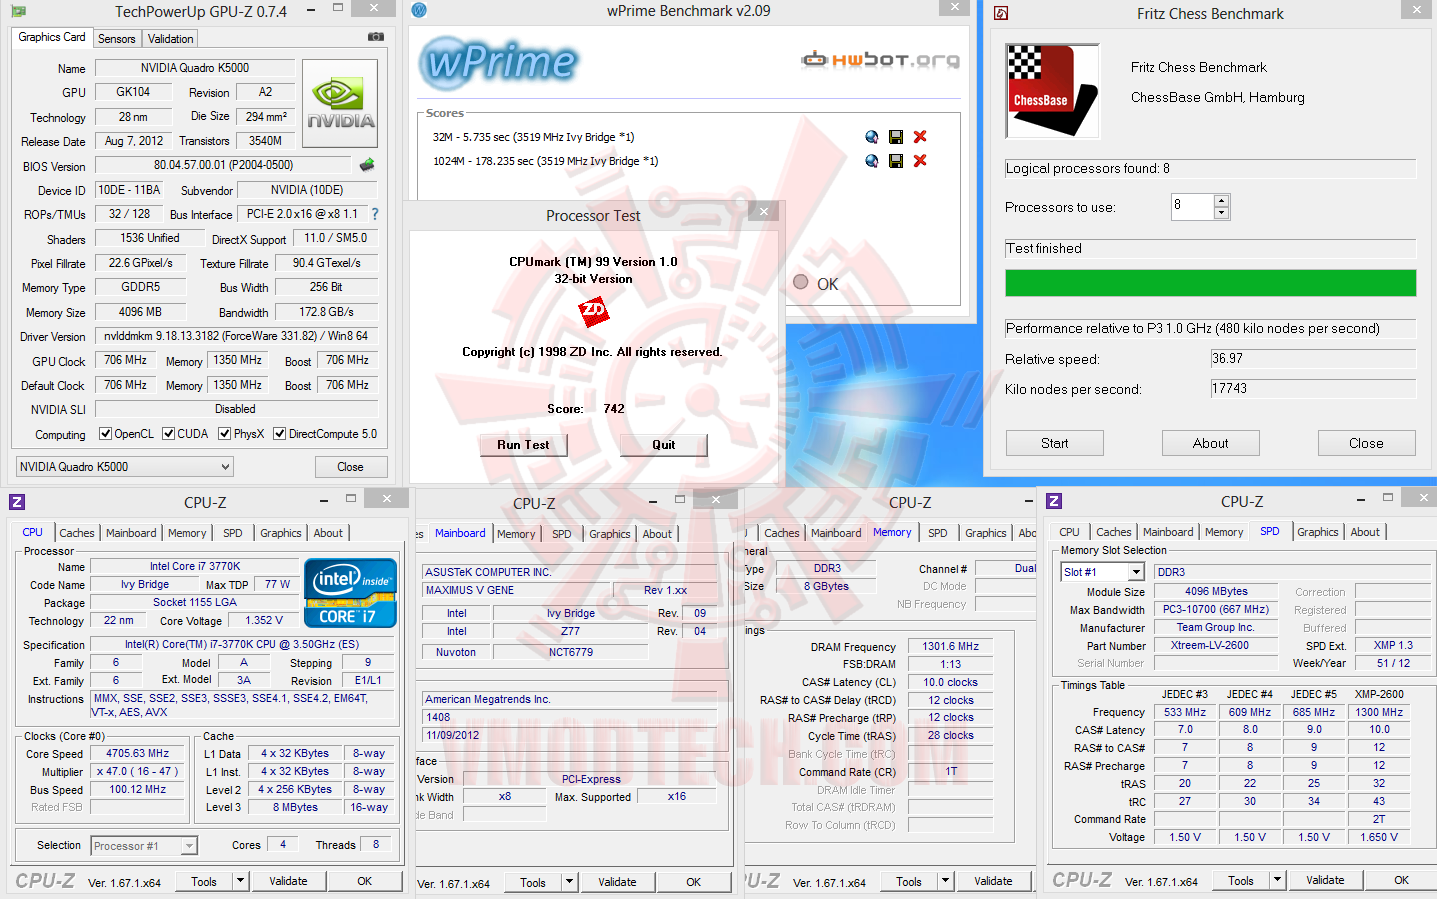Image resolution: width=1437 pixels, height=899 pixels.
Task: Click the green Fritz benchmark progress bar
Action: 1211,283
